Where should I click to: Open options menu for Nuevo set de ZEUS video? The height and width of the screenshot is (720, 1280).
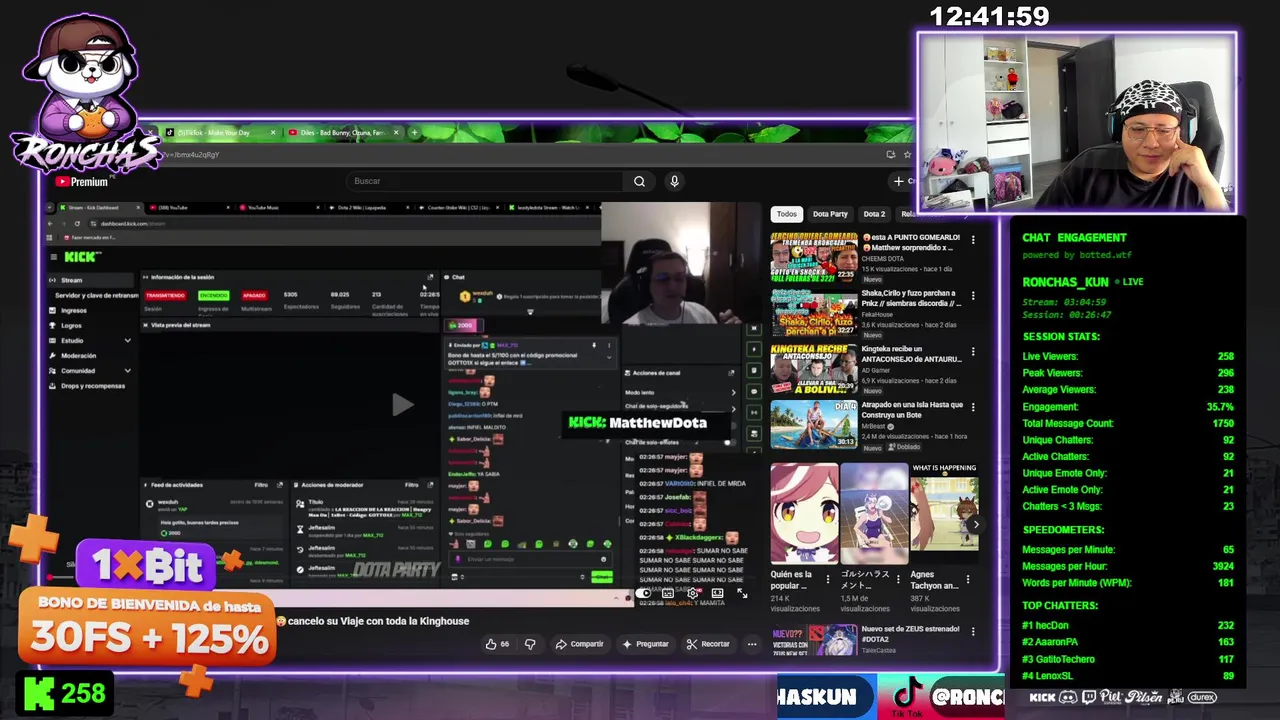coord(973,632)
